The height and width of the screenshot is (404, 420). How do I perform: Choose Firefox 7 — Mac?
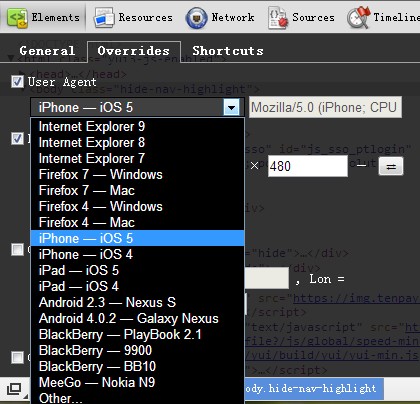[137, 191]
